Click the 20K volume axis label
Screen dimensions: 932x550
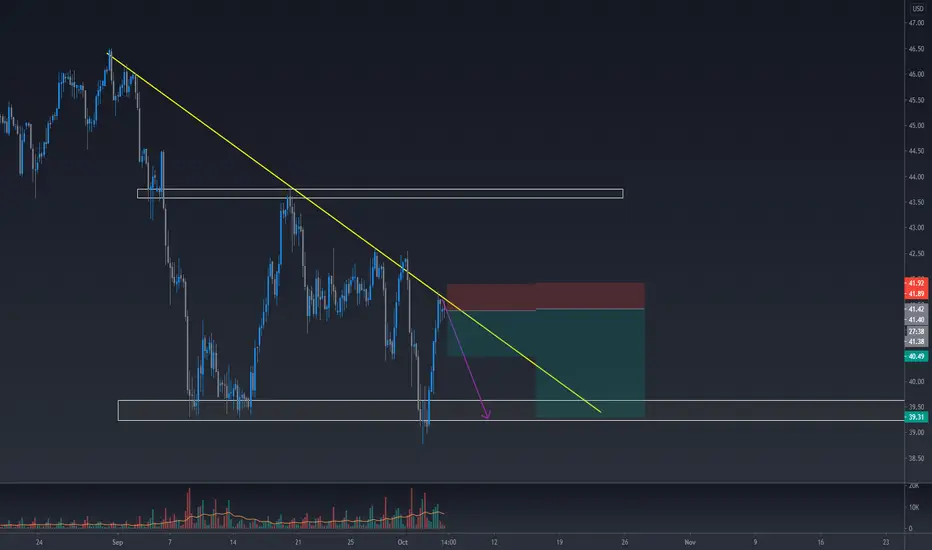(x=914, y=486)
